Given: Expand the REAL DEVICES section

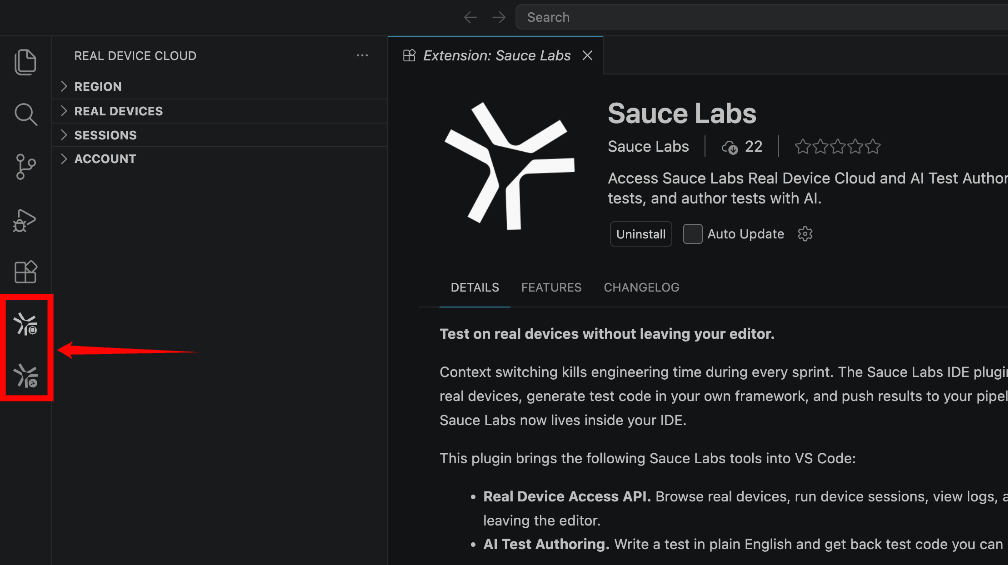Looking at the screenshot, I should point(219,111).
